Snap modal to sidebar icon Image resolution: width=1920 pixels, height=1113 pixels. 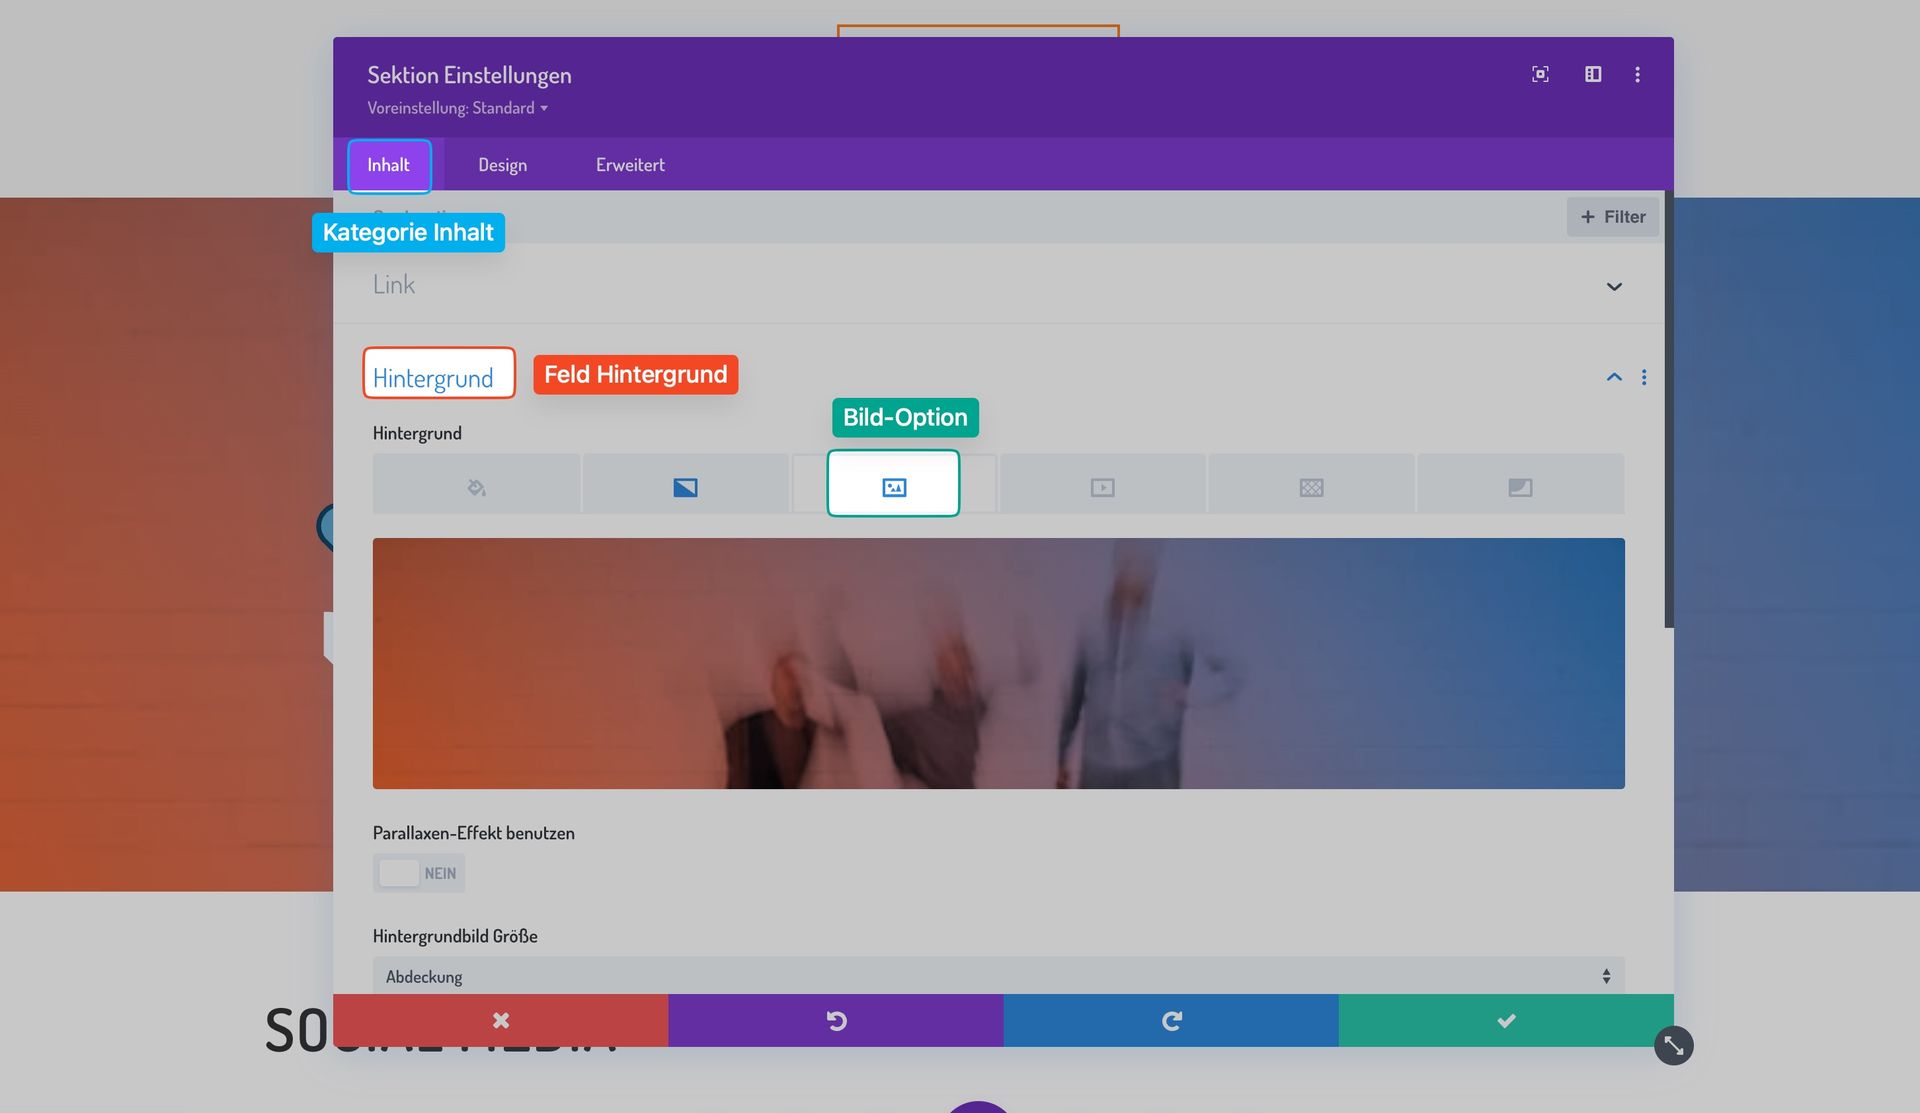pyautogui.click(x=1593, y=74)
